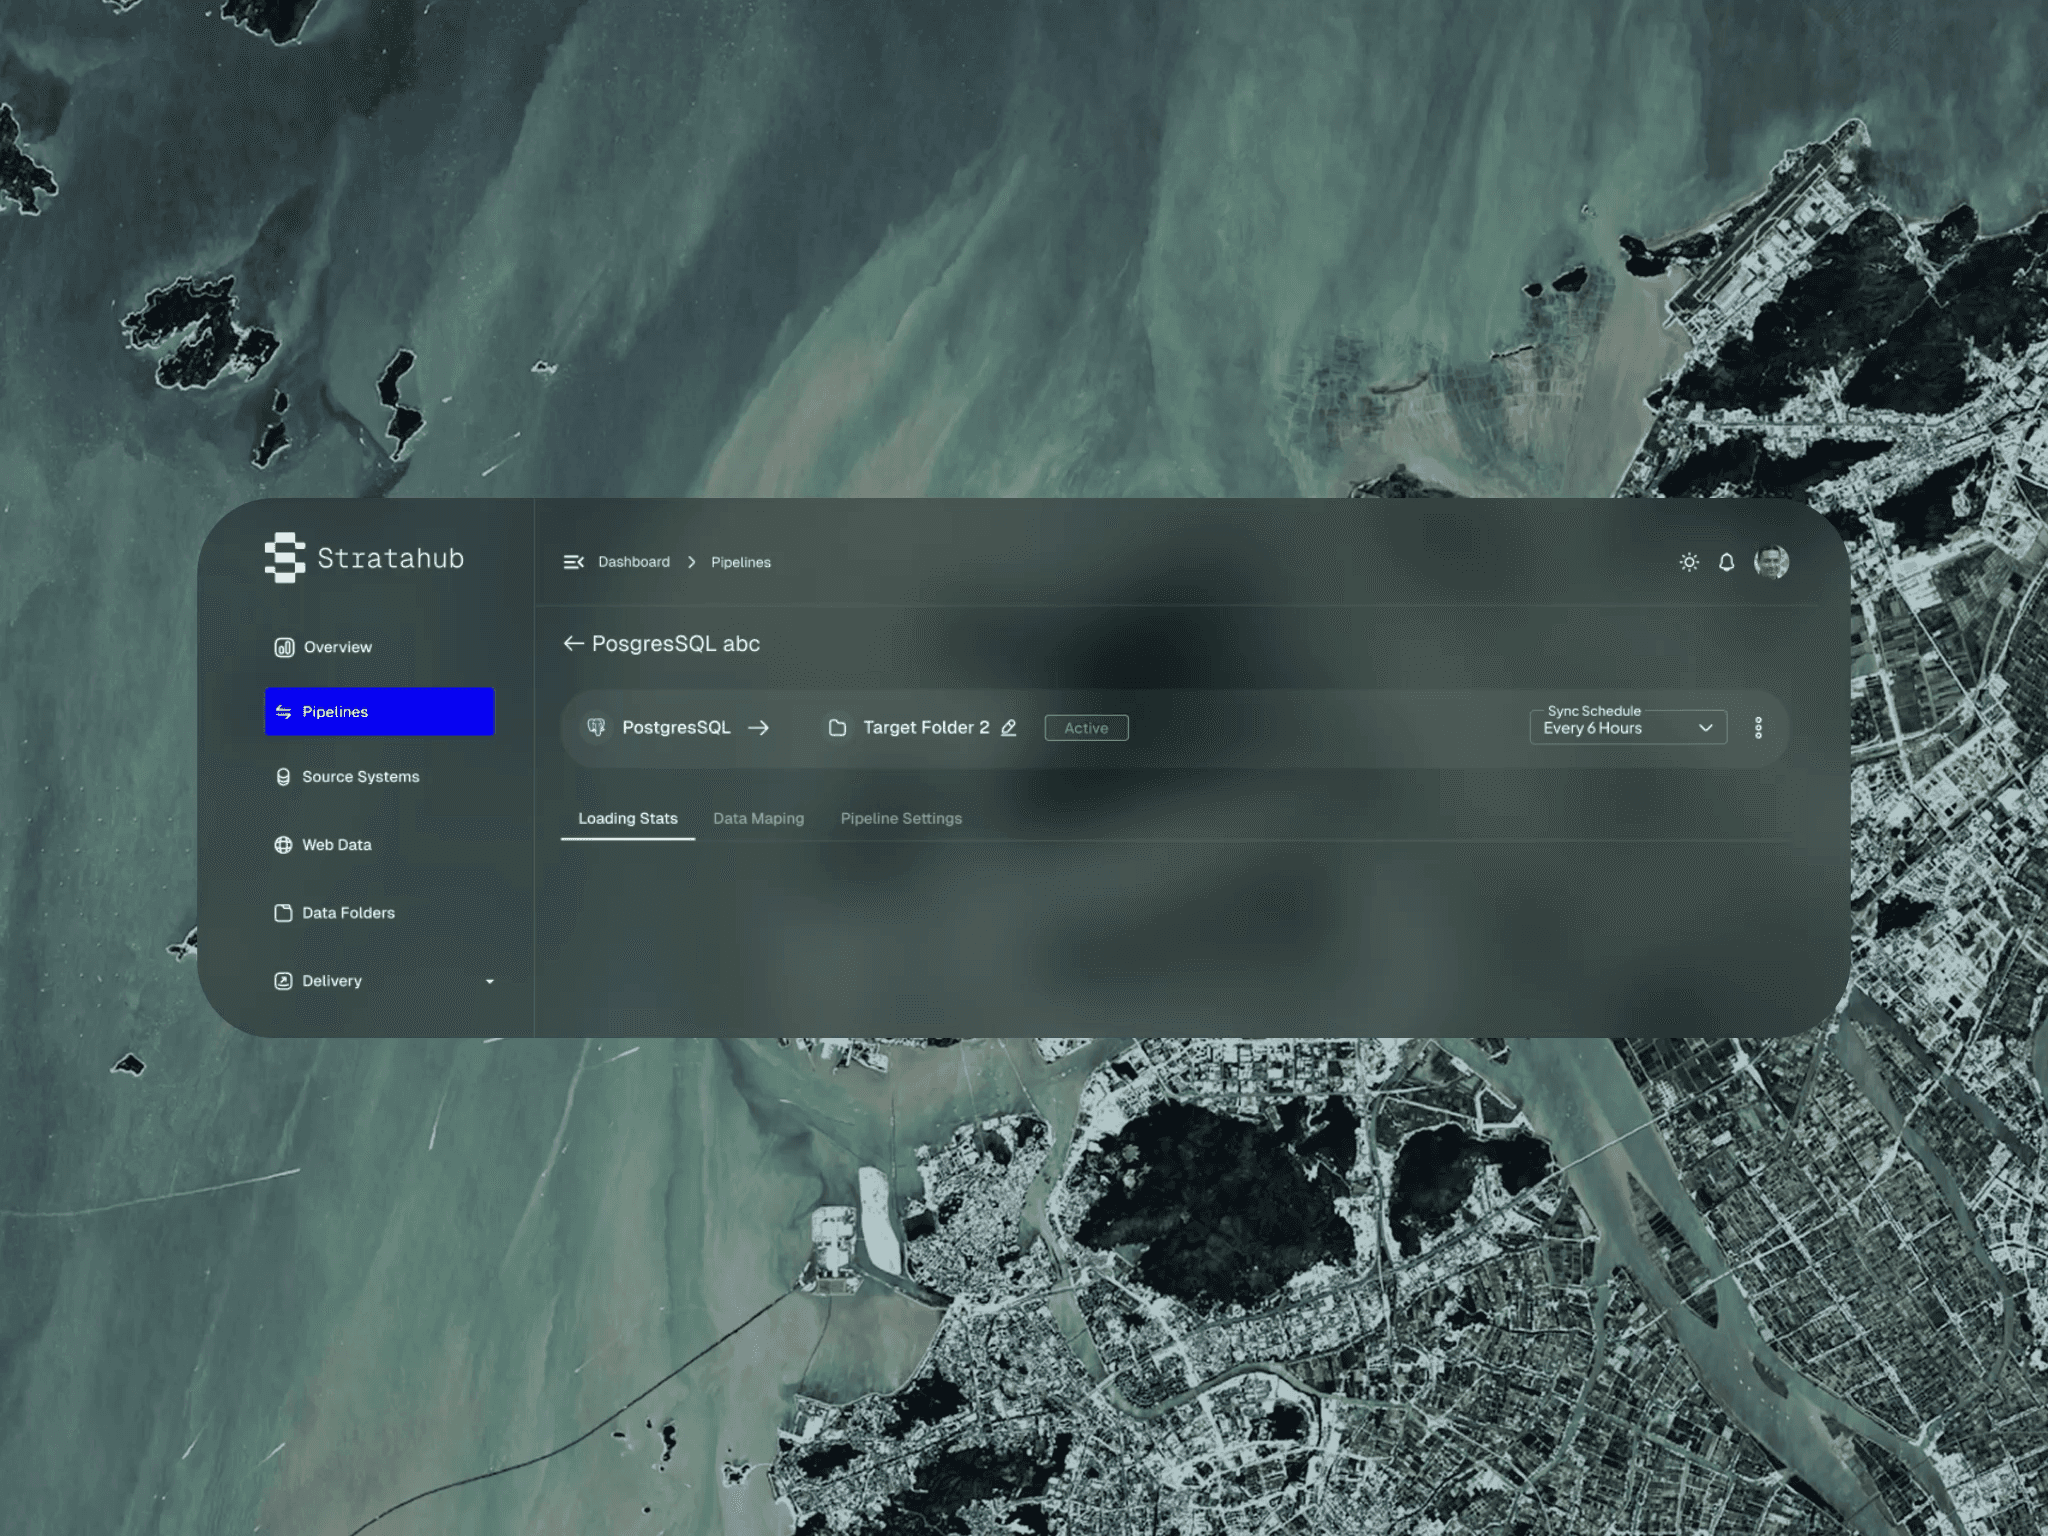Image resolution: width=2048 pixels, height=1536 pixels.
Task: Click the Stratahub logo icon
Action: (284, 557)
